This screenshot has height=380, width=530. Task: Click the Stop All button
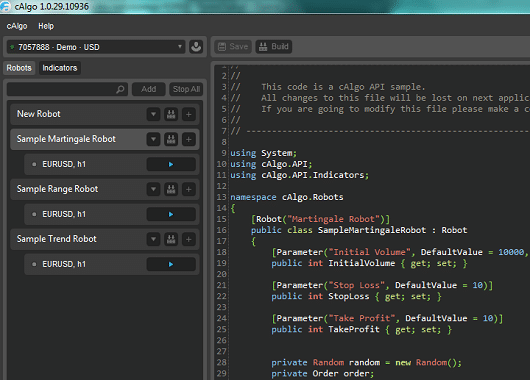186,89
